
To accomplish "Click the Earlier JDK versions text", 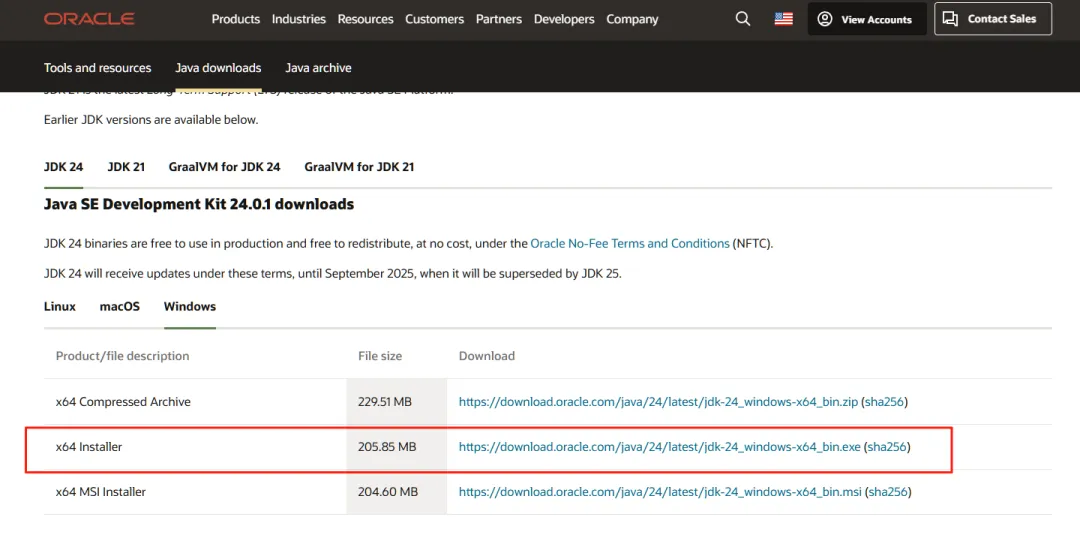I will pyautogui.click(x=151, y=120).
